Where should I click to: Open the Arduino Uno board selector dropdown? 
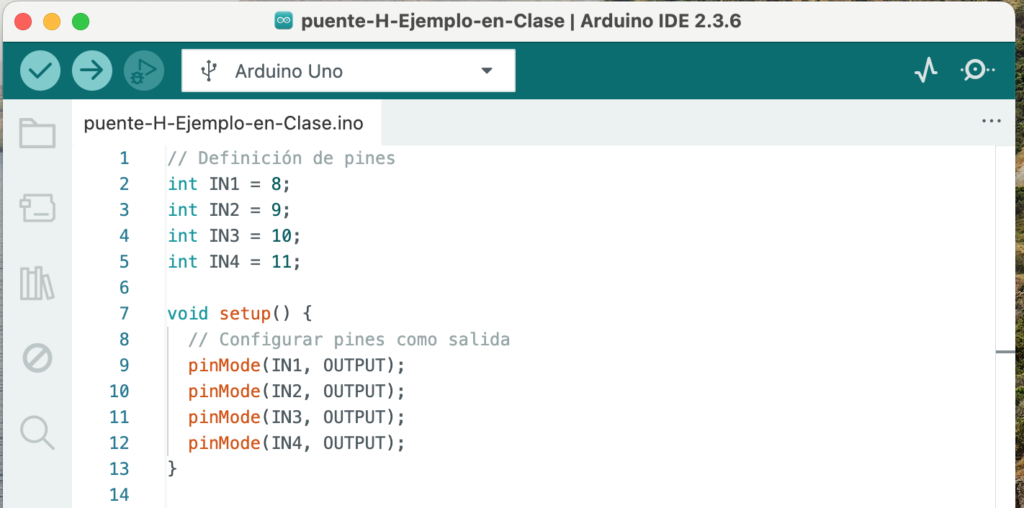point(348,71)
